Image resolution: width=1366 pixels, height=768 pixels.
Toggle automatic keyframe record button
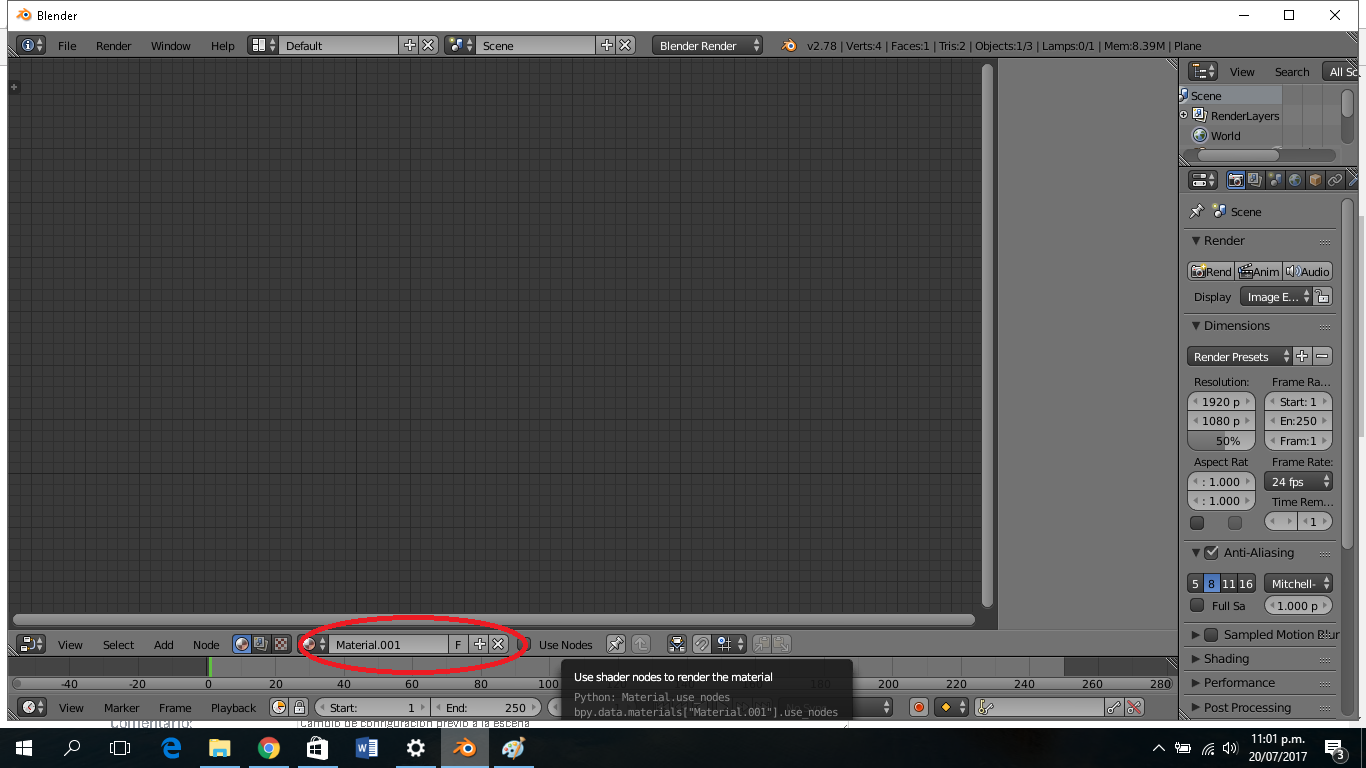(919, 707)
